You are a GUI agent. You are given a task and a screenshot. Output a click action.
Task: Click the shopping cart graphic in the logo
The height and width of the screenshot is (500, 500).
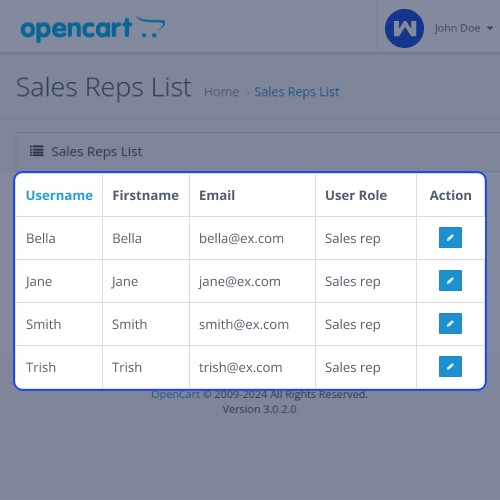tap(151, 27)
